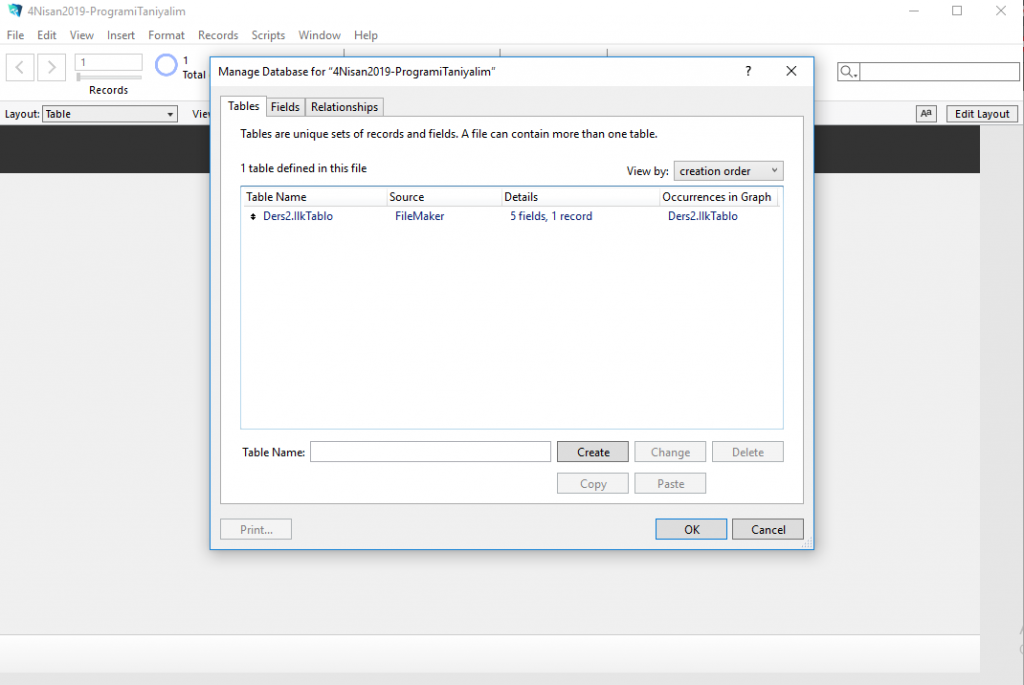Image resolution: width=1024 pixels, height=685 pixels.
Task: Sort by Table Name column header
Action: click(x=314, y=197)
